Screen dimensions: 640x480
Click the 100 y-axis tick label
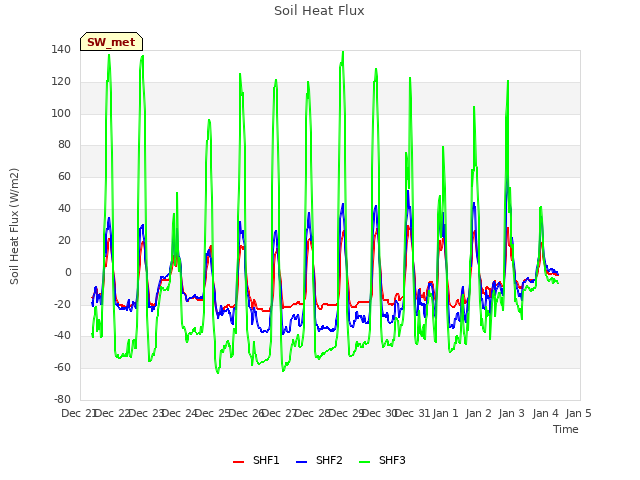pyautogui.click(x=61, y=113)
